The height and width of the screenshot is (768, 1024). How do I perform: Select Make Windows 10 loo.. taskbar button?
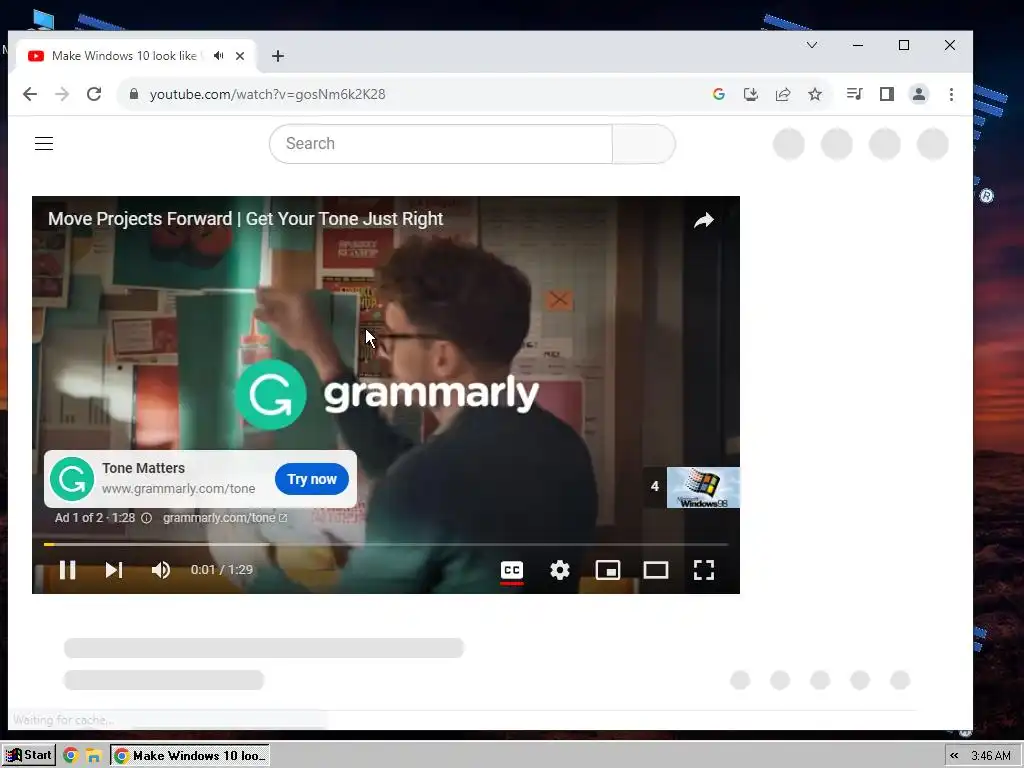click(190, 756)
